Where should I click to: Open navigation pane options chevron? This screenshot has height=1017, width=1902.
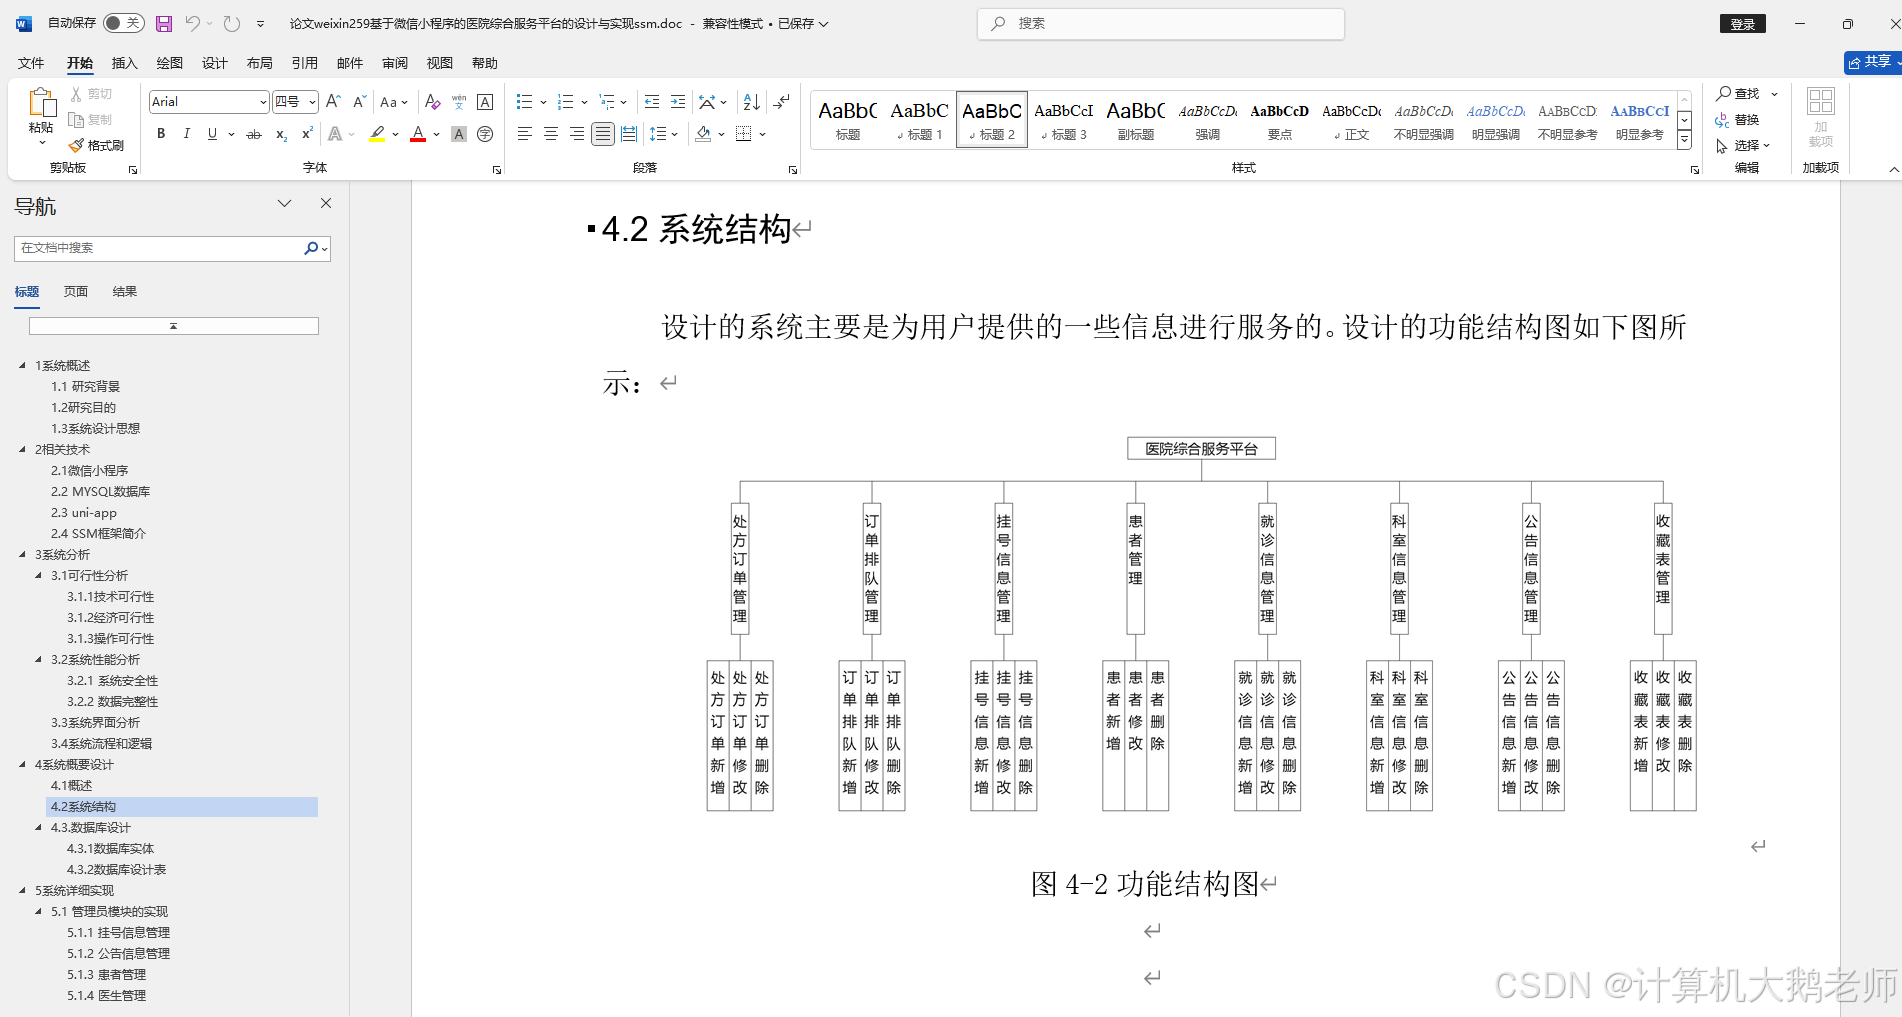(x=284, y=203)
